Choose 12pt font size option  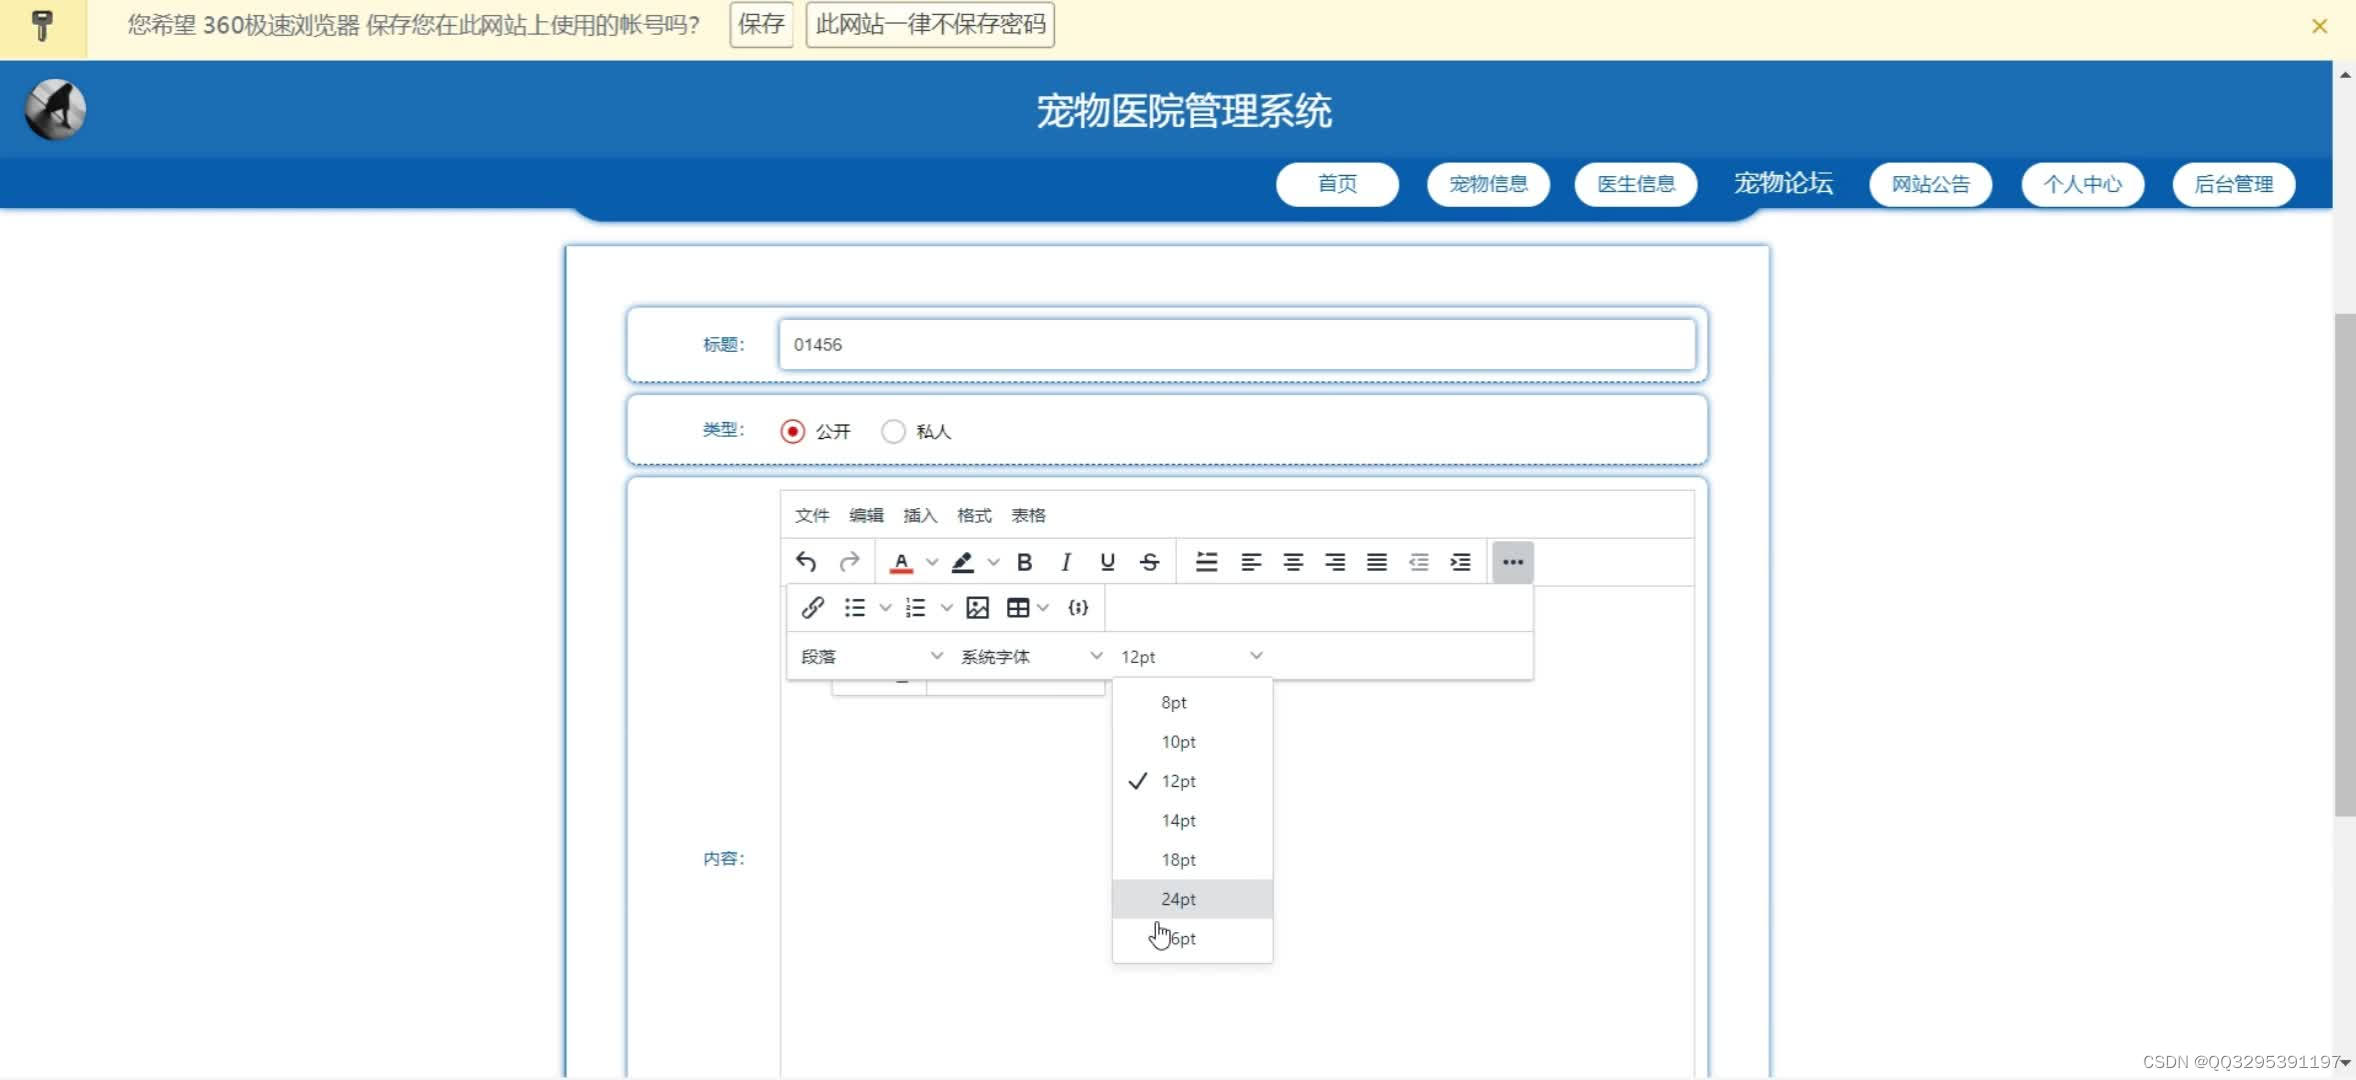coord(1192,781)
